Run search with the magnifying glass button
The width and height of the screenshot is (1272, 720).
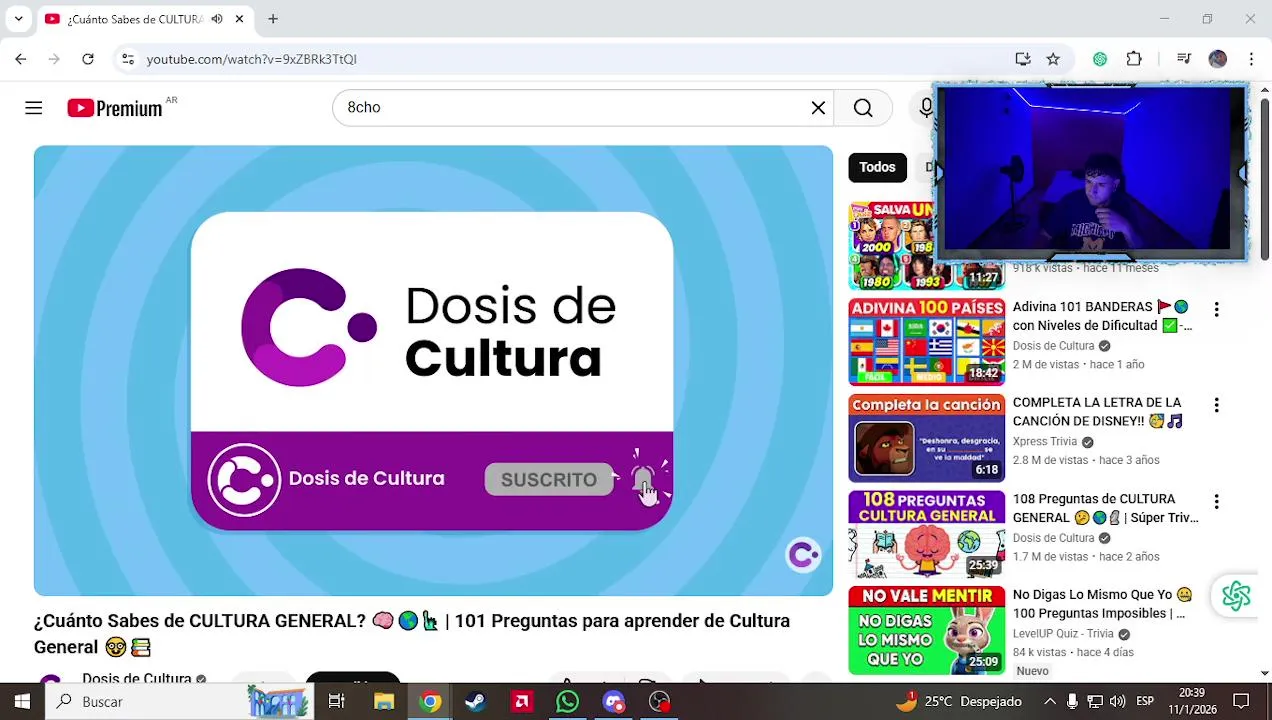[x=863, y=108]
